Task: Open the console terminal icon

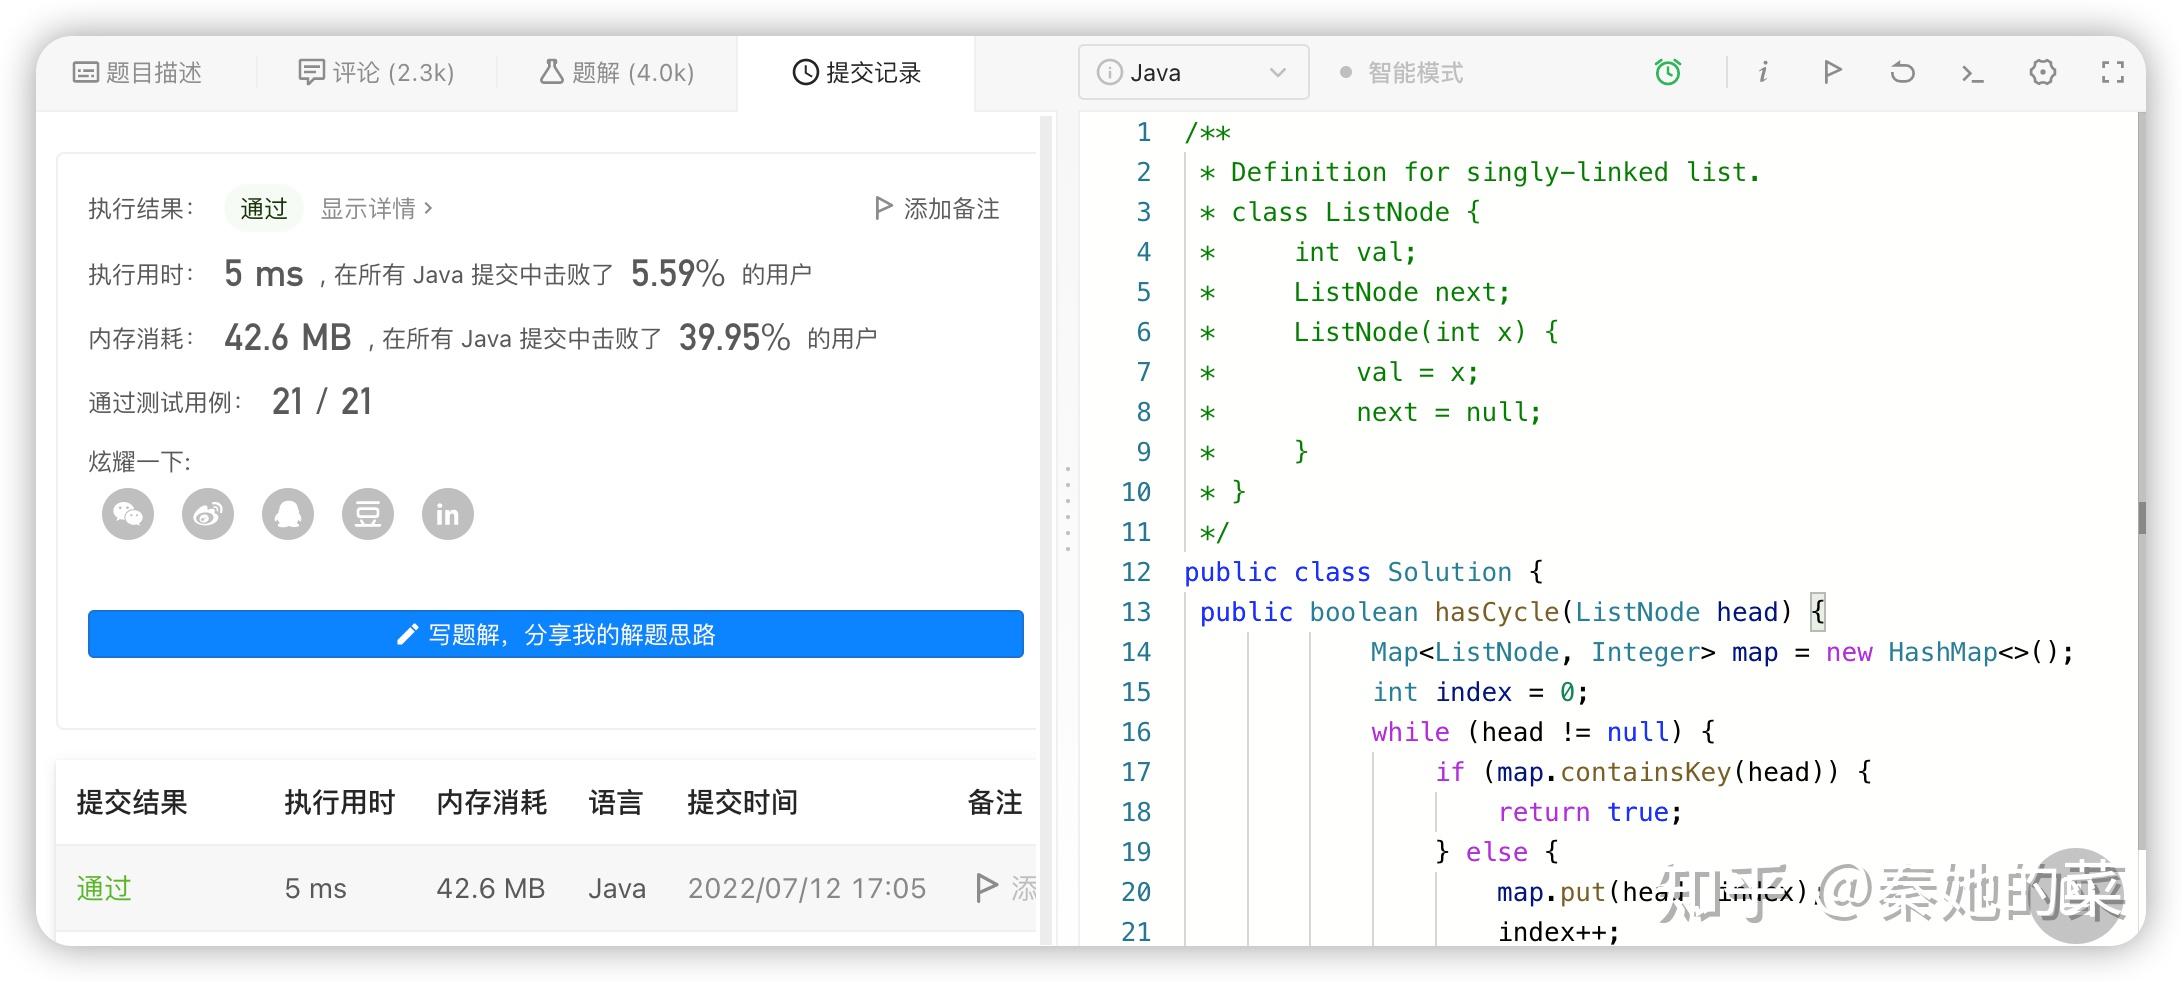Action: 1972,72
